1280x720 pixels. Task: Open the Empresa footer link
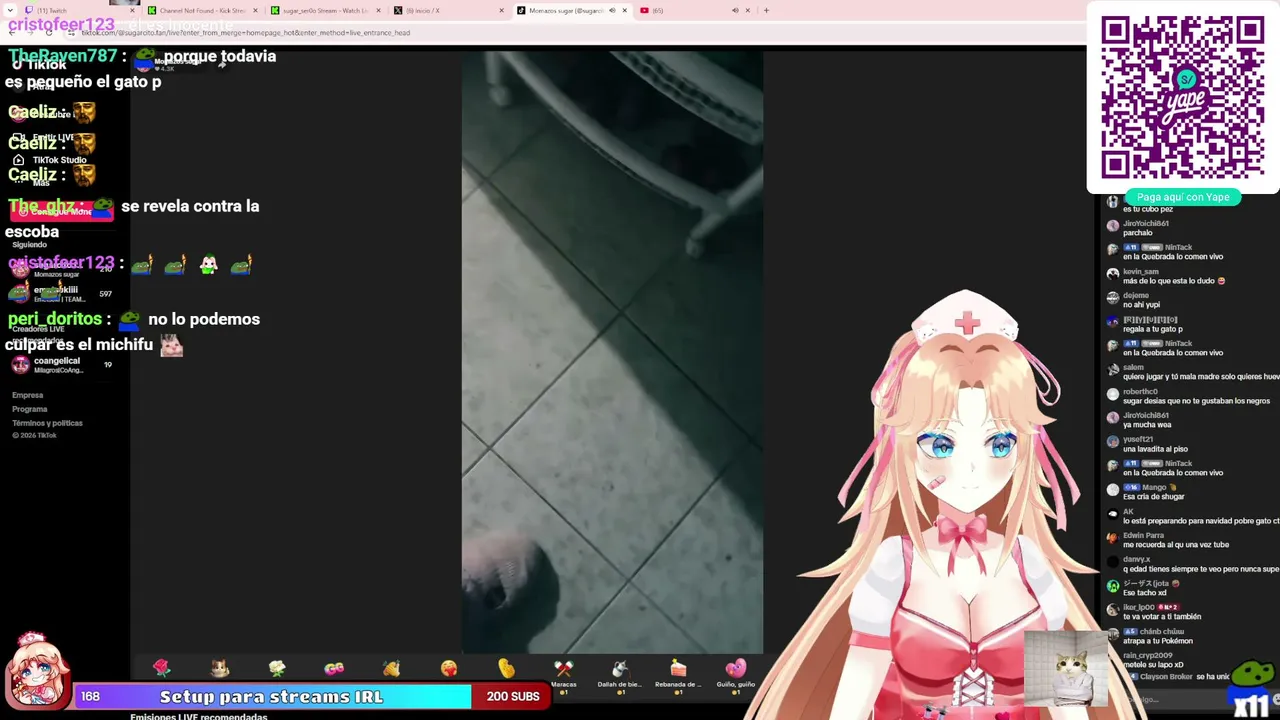click(x=27, y=395)
